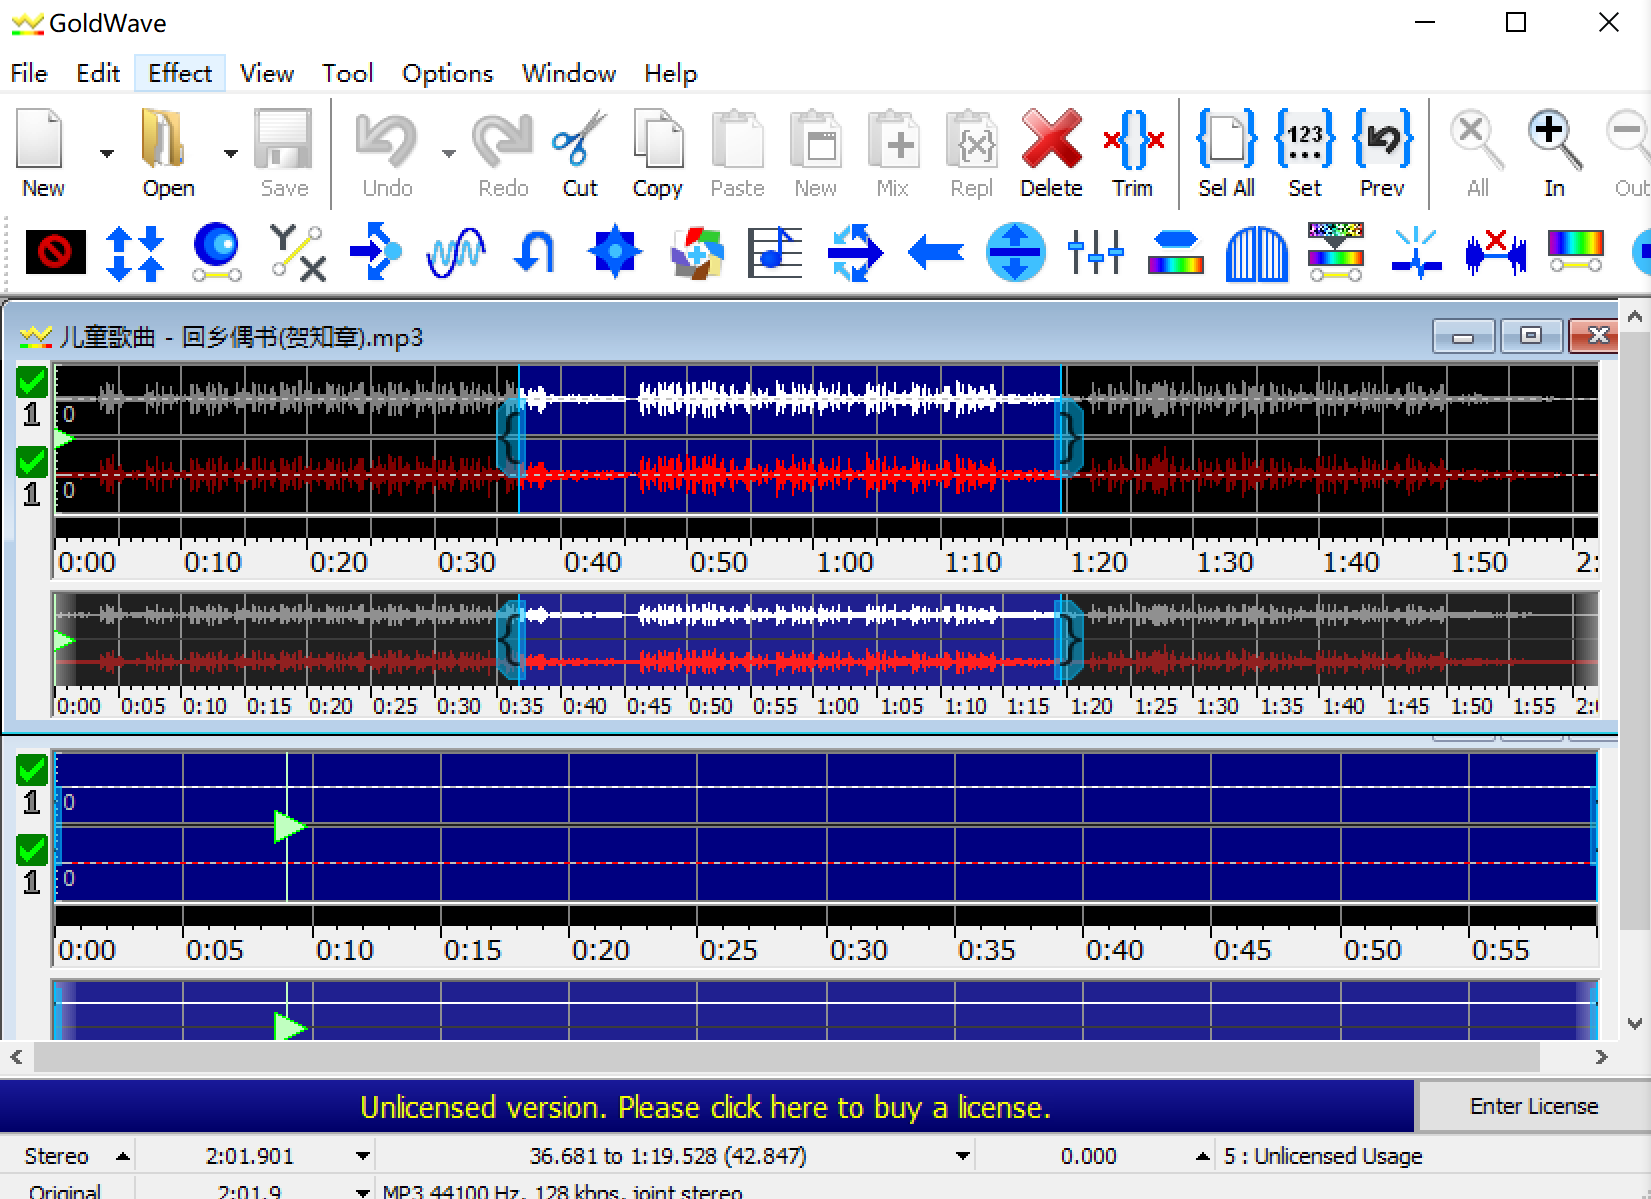Open the equalizer sliders effect icon

[1095, 251]
